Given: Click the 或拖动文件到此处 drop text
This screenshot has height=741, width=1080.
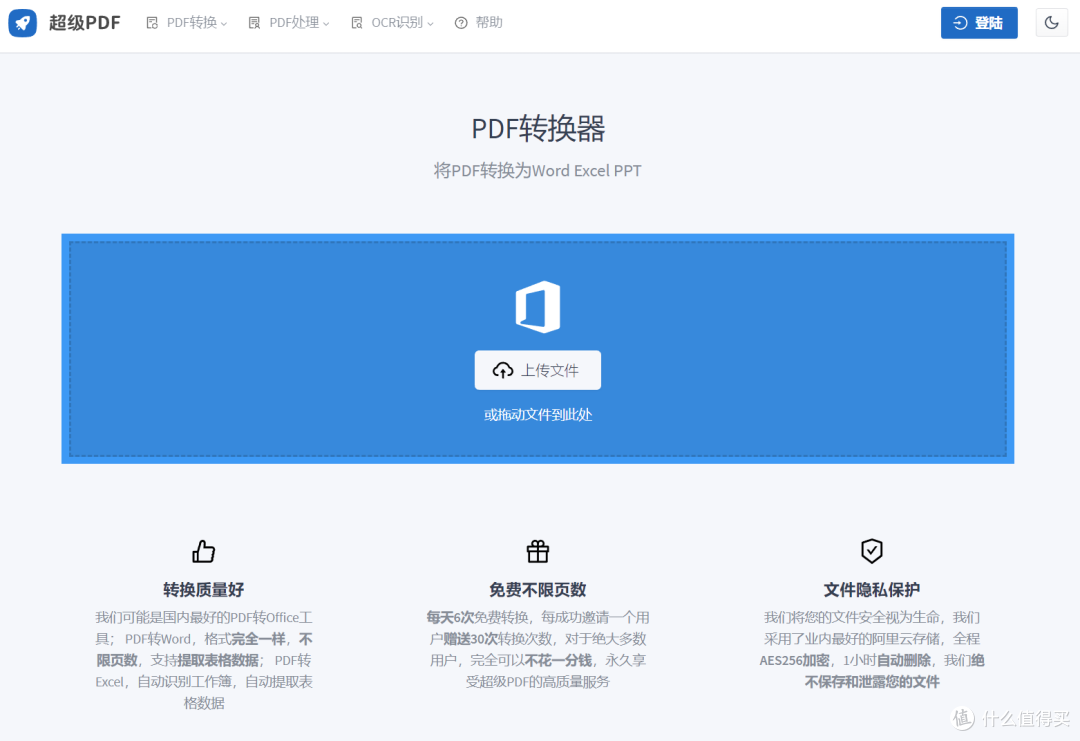Looking at the screenshot, I should (x=538, y=415).
